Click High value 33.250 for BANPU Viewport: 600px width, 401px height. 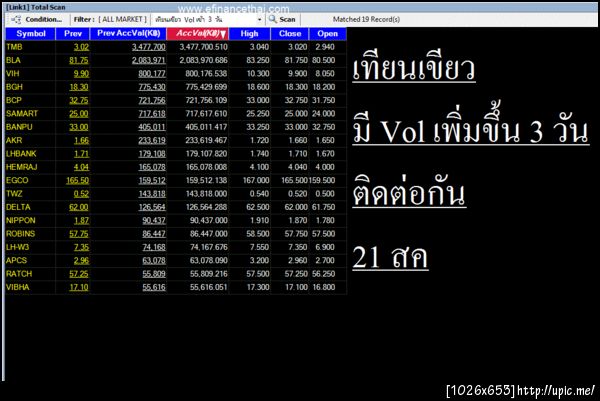click(x=258, y=127)
